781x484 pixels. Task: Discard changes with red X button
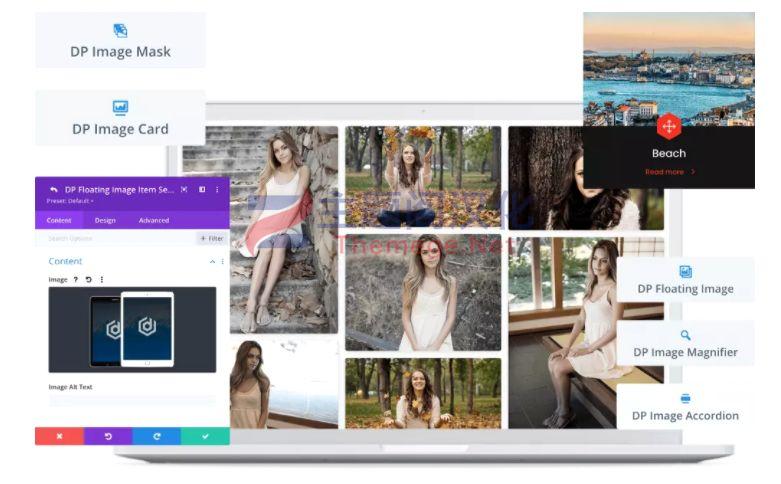pos(59,436)
